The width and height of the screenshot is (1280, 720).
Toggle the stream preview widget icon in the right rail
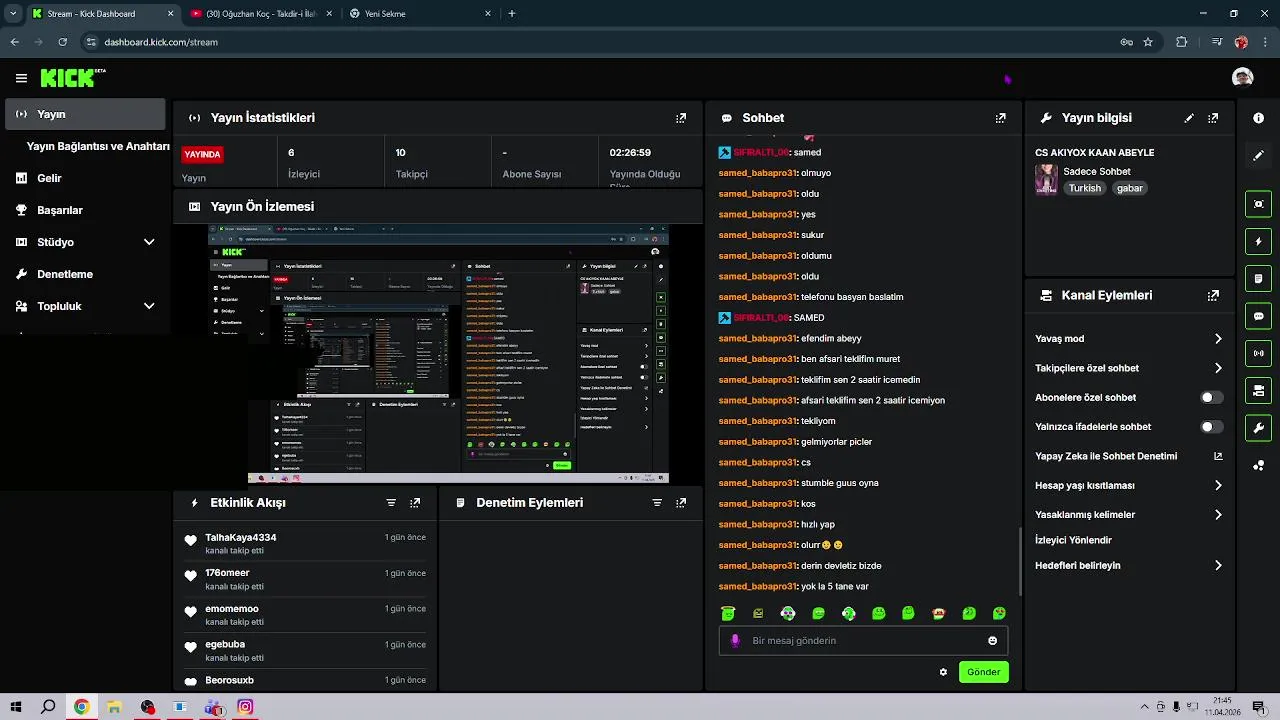tap(1258, 204)
